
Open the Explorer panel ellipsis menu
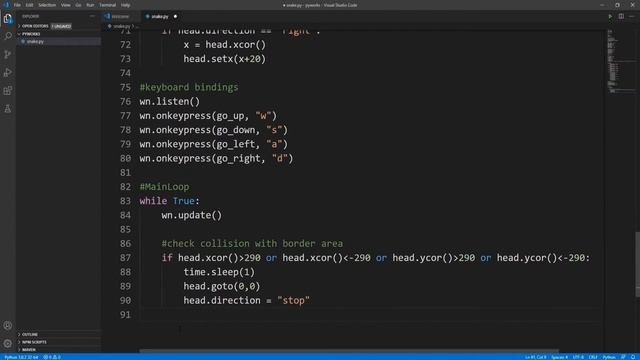pyautogui.click(x=92, y=16)
